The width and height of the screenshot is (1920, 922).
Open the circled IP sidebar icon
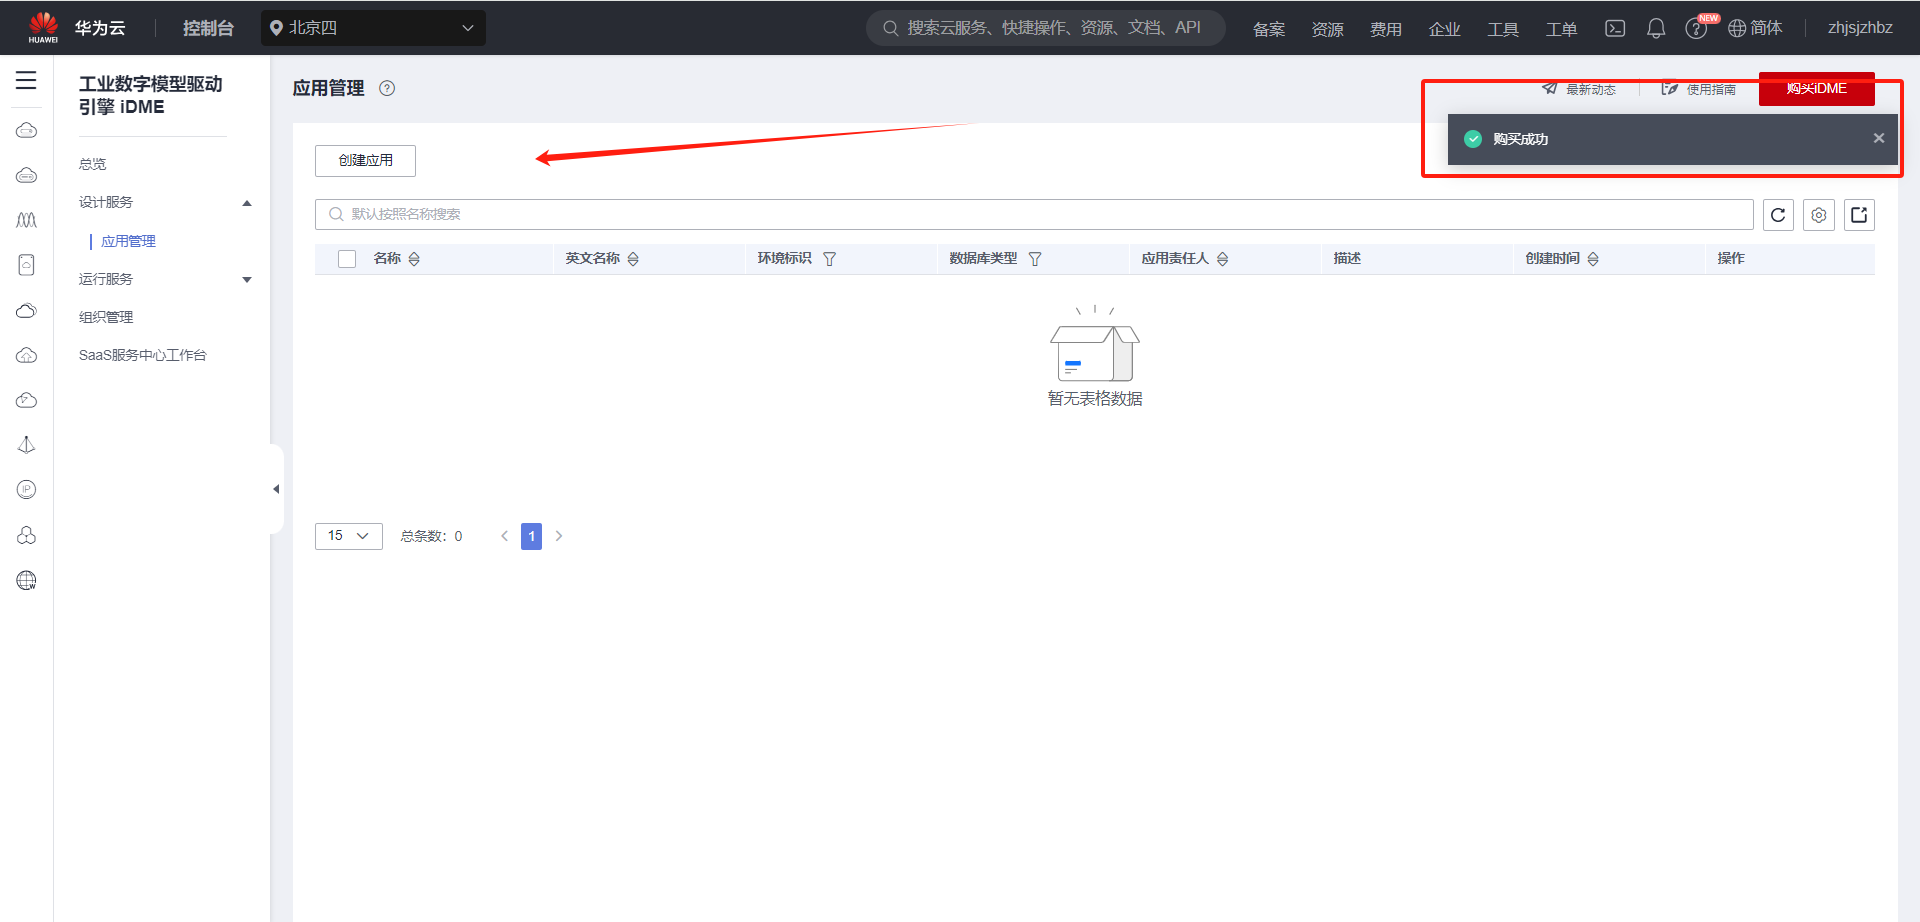(27, 490)
